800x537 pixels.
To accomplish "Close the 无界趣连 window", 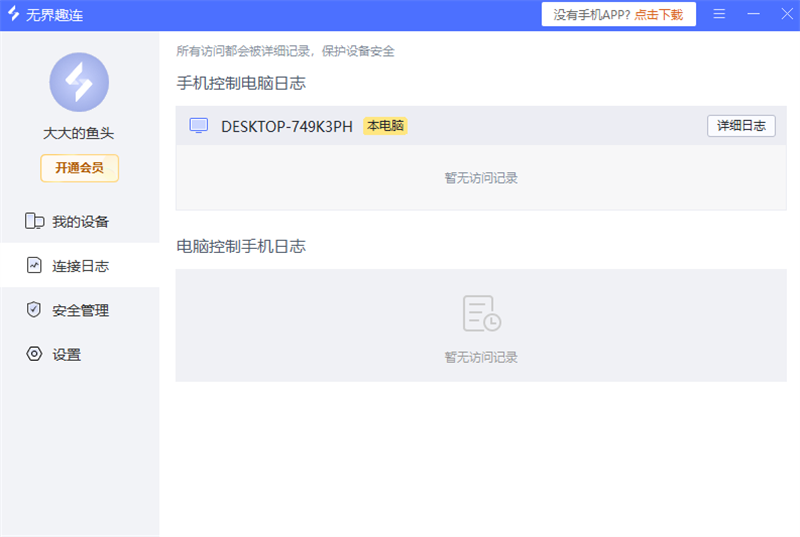I will tap(787, 14).
